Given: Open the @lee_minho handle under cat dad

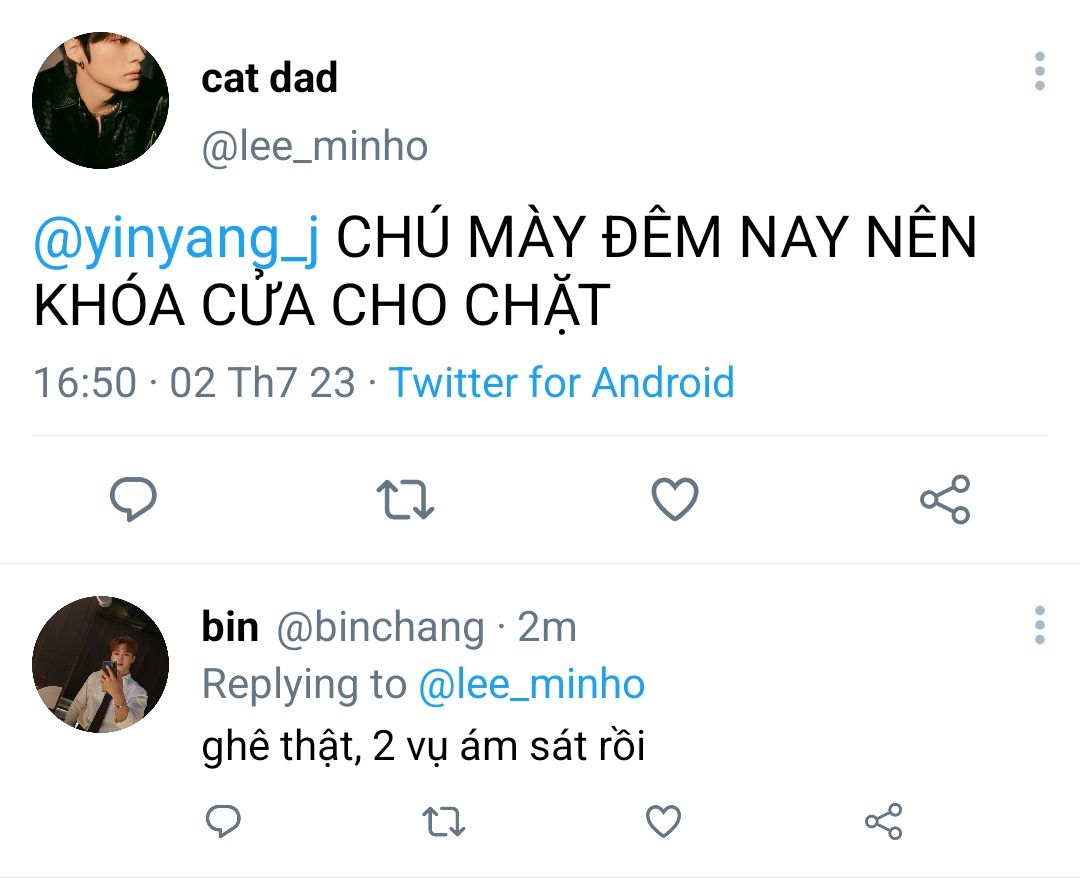Looking at the screenshot, I should click(x=315, y=148).
